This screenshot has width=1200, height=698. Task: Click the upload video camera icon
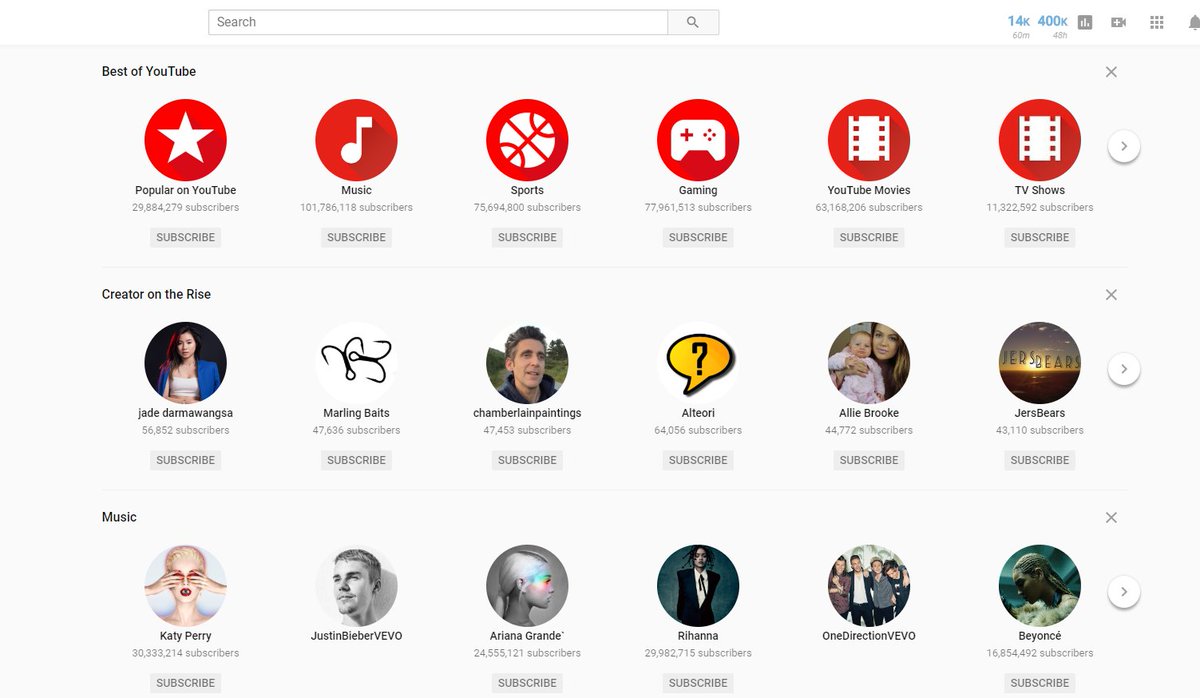[x=1118, y=22]
